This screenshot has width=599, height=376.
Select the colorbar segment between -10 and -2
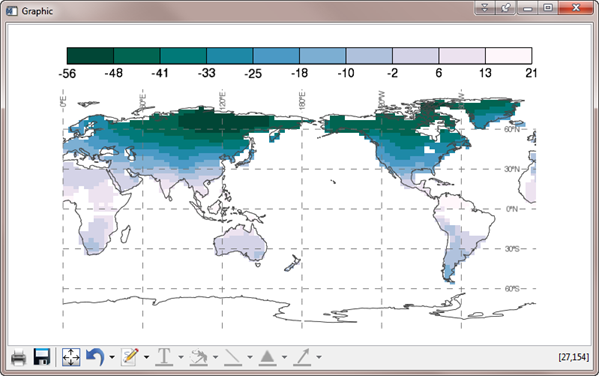click(369, 56)
